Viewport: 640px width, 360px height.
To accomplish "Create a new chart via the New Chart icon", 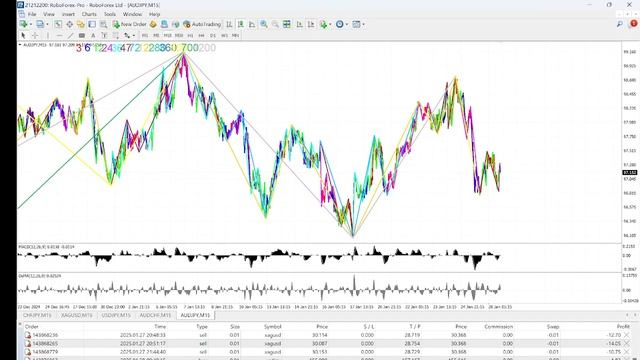I will (23, 24).
